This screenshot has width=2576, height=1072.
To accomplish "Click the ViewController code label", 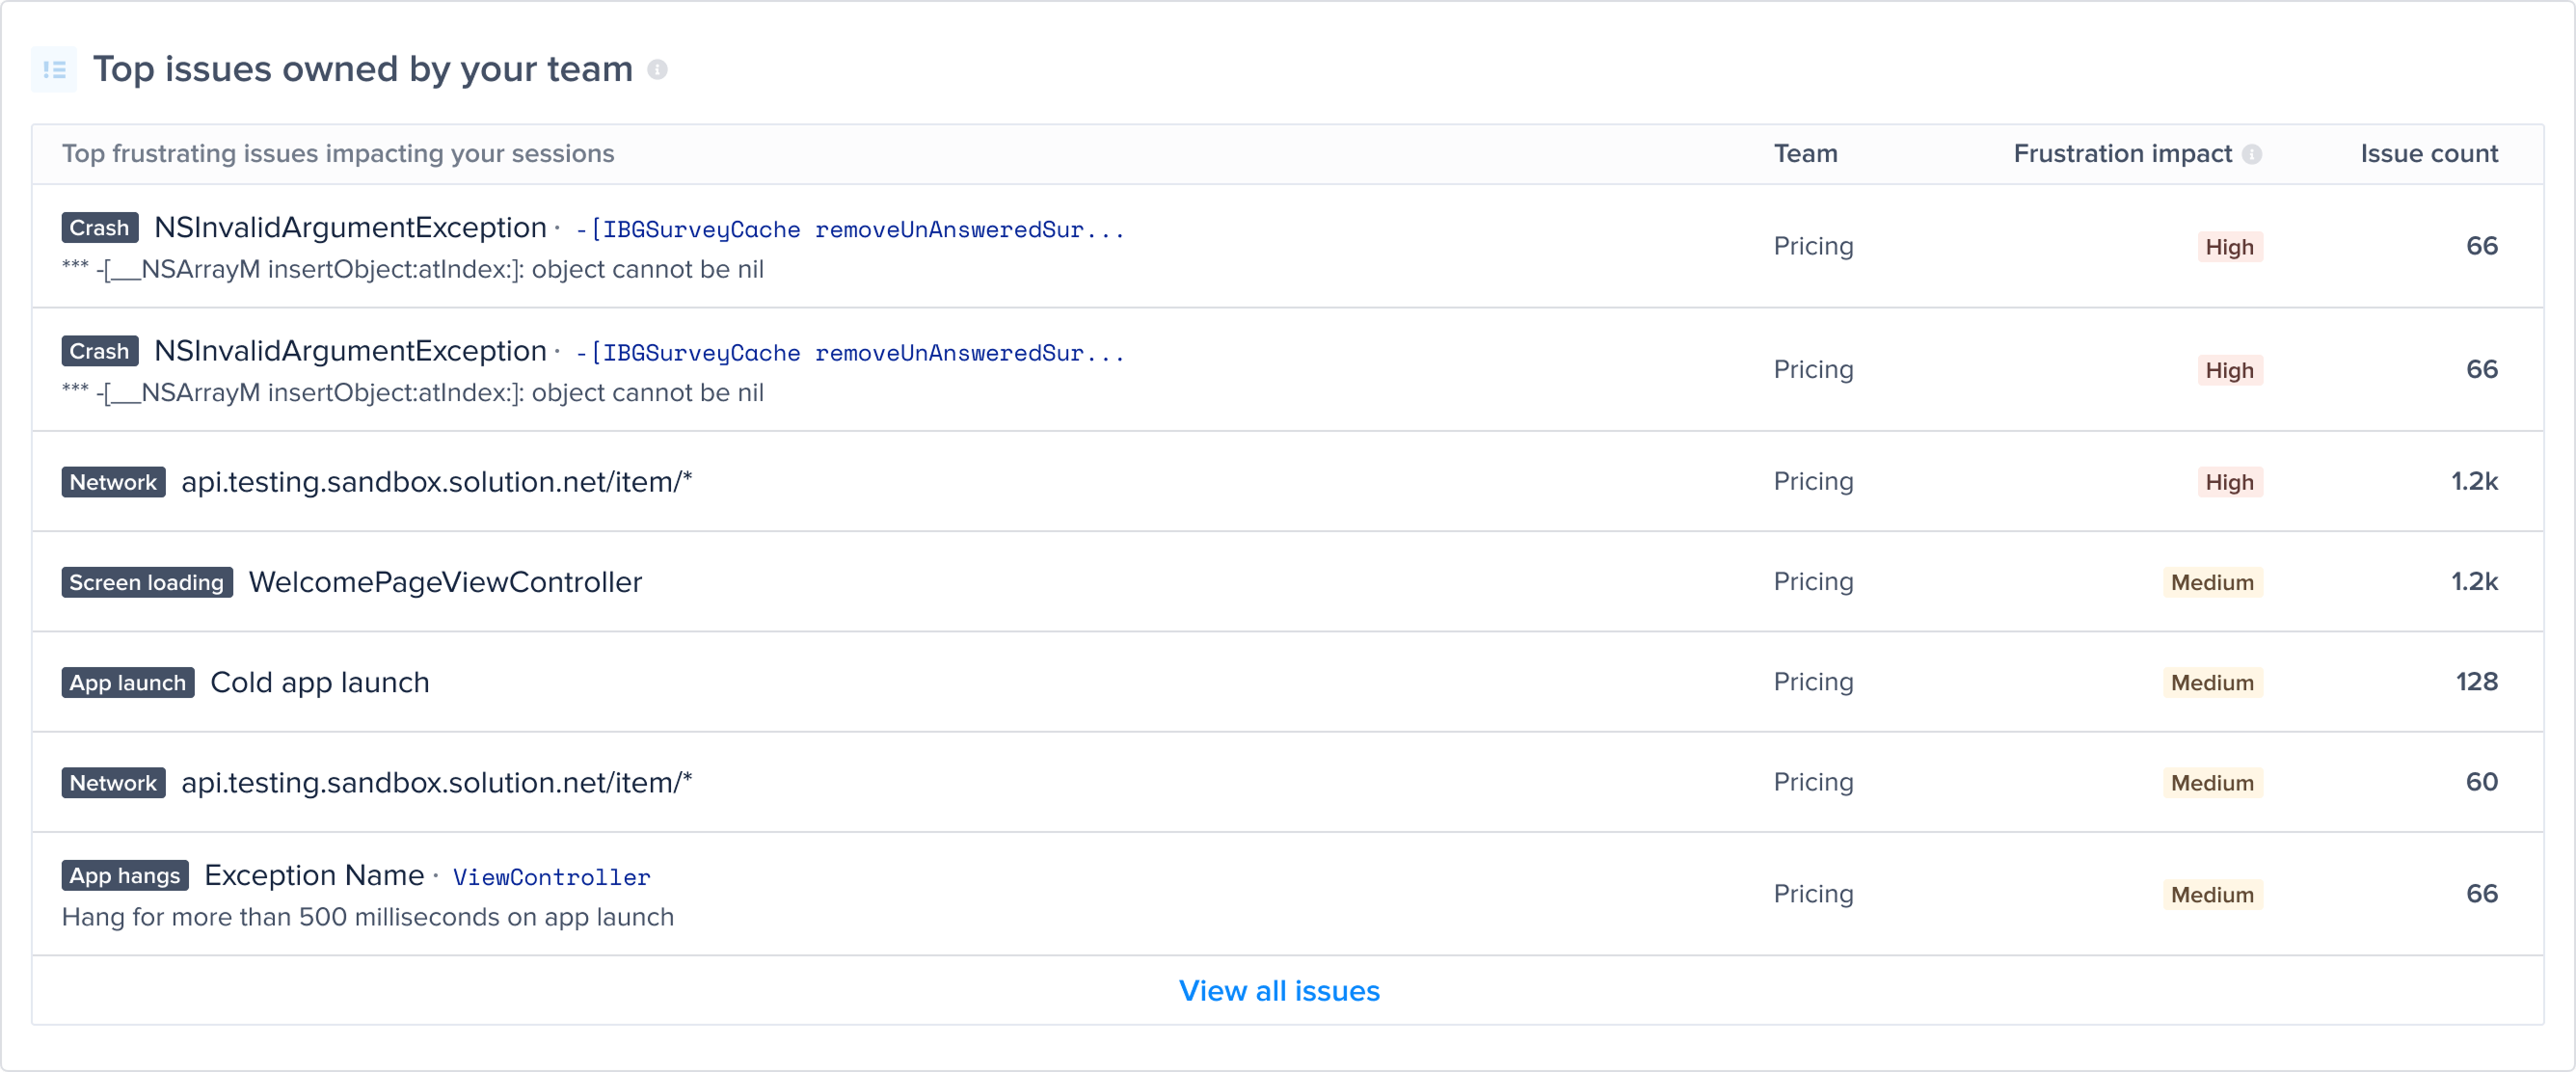I will tap(552, 877).
